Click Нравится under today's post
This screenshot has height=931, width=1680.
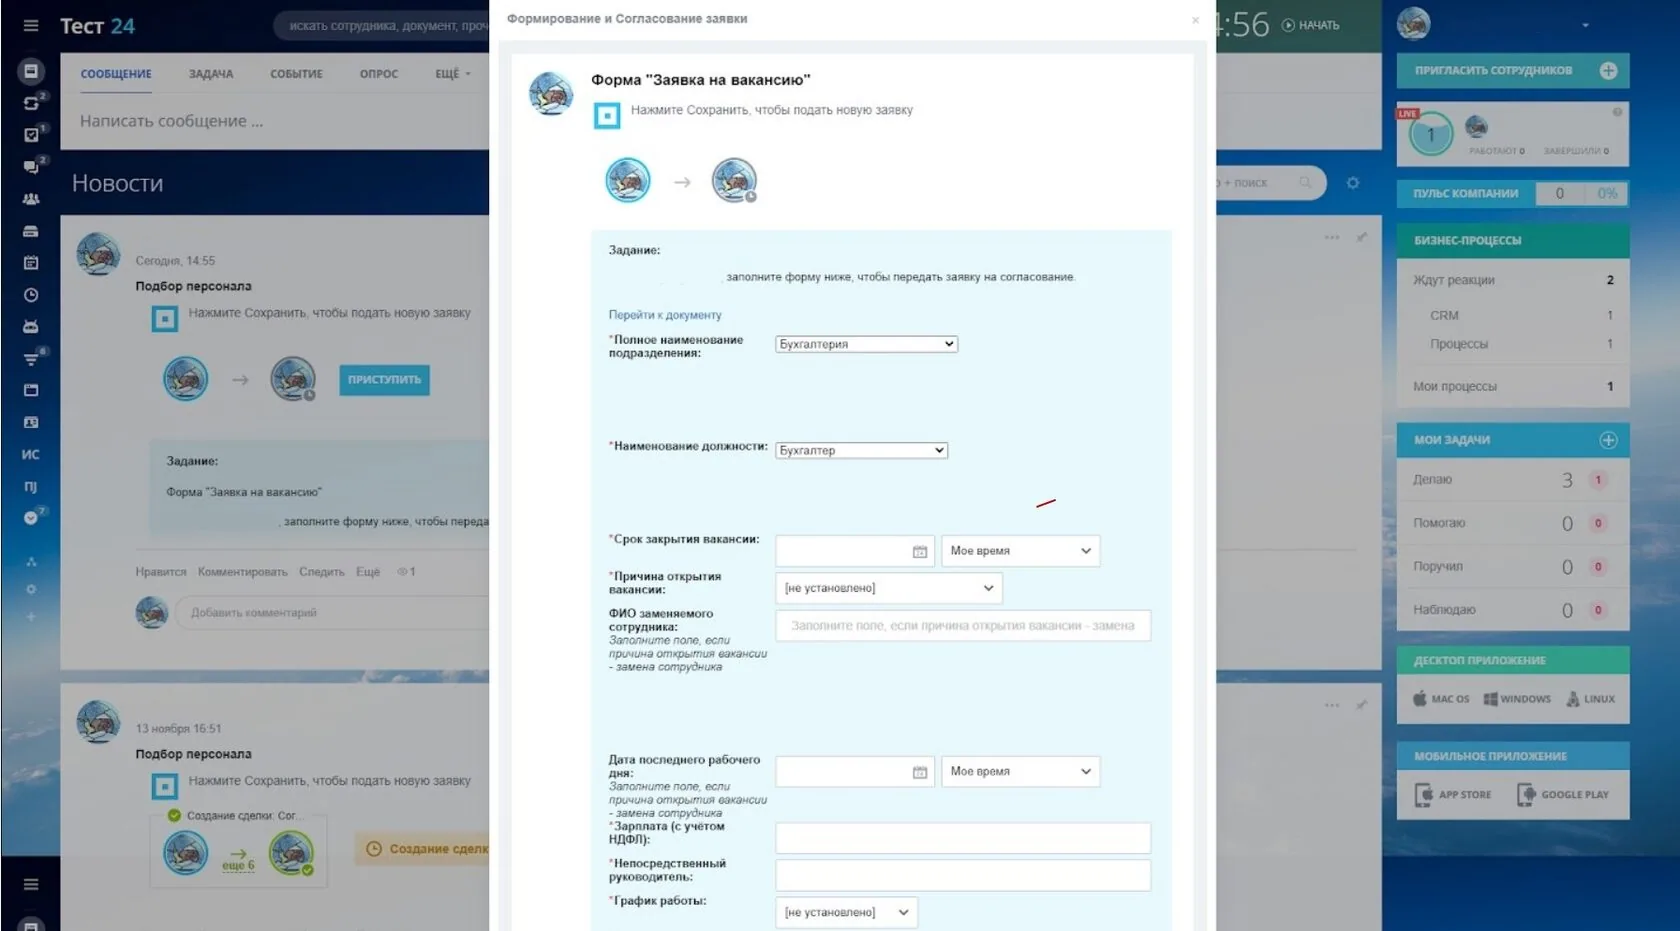161,572
